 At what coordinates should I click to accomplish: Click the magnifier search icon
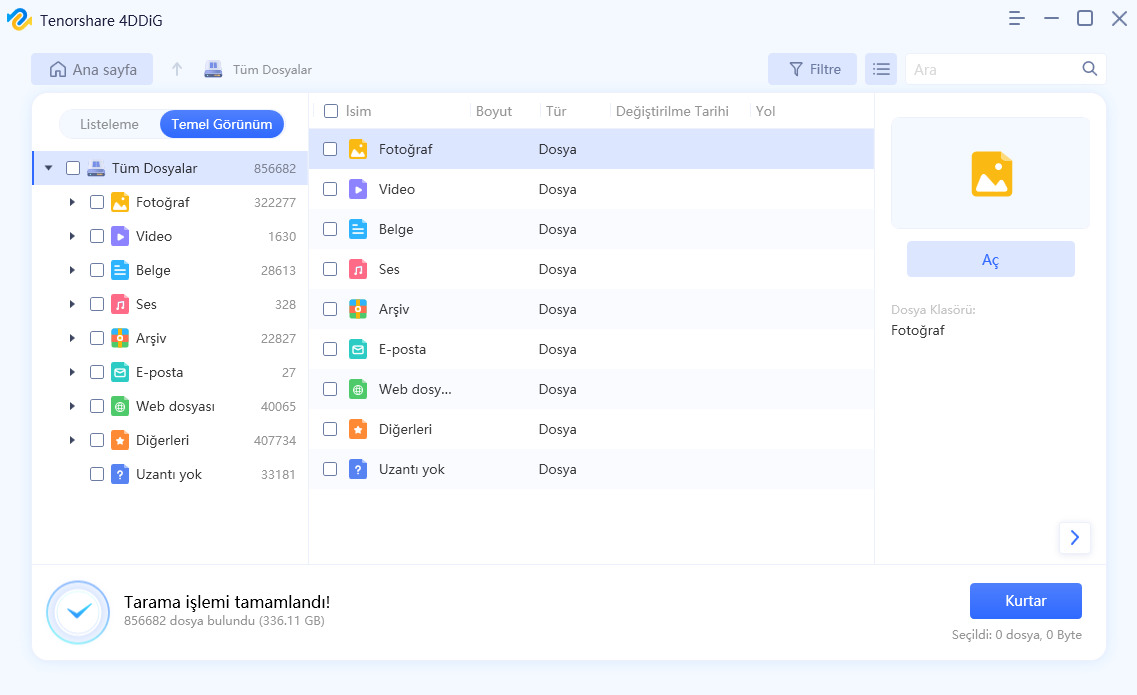(1089, 68)
